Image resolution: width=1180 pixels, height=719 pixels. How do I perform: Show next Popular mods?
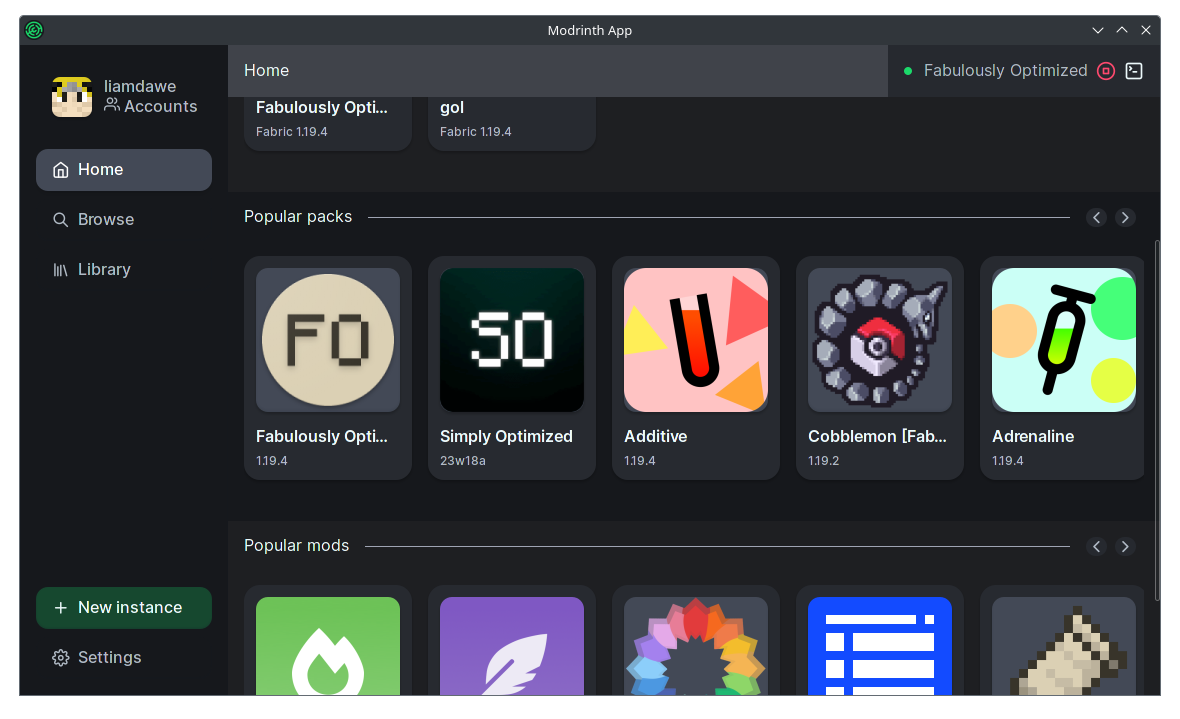[x=1125, y=546]
